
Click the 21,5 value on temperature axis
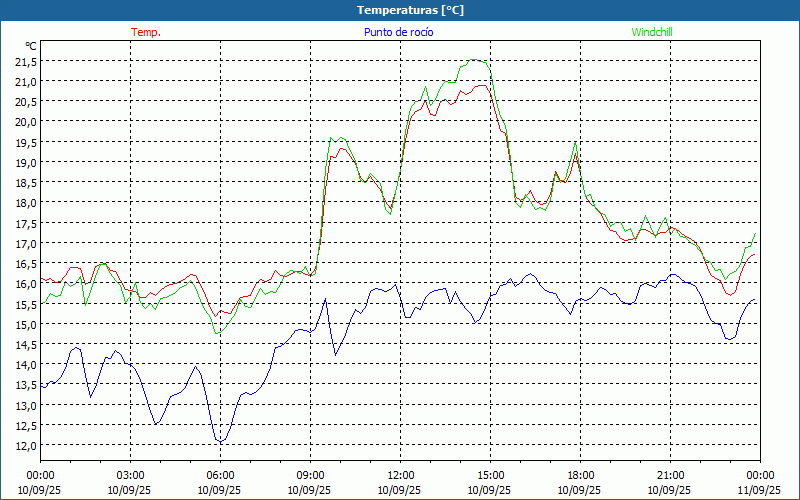coord(25,61)
